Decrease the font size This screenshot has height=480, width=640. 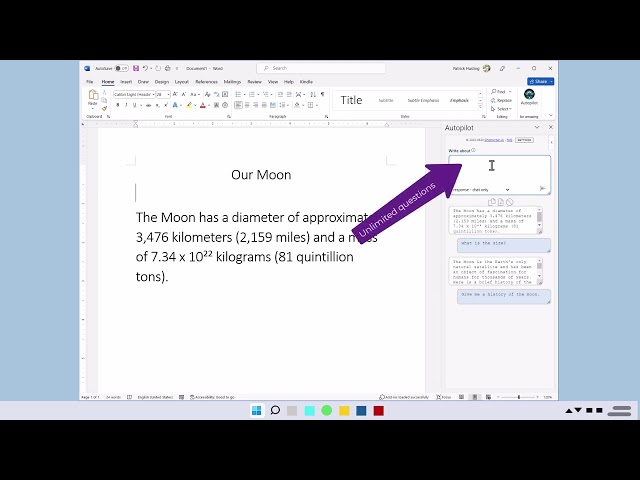tap(184, 94)
